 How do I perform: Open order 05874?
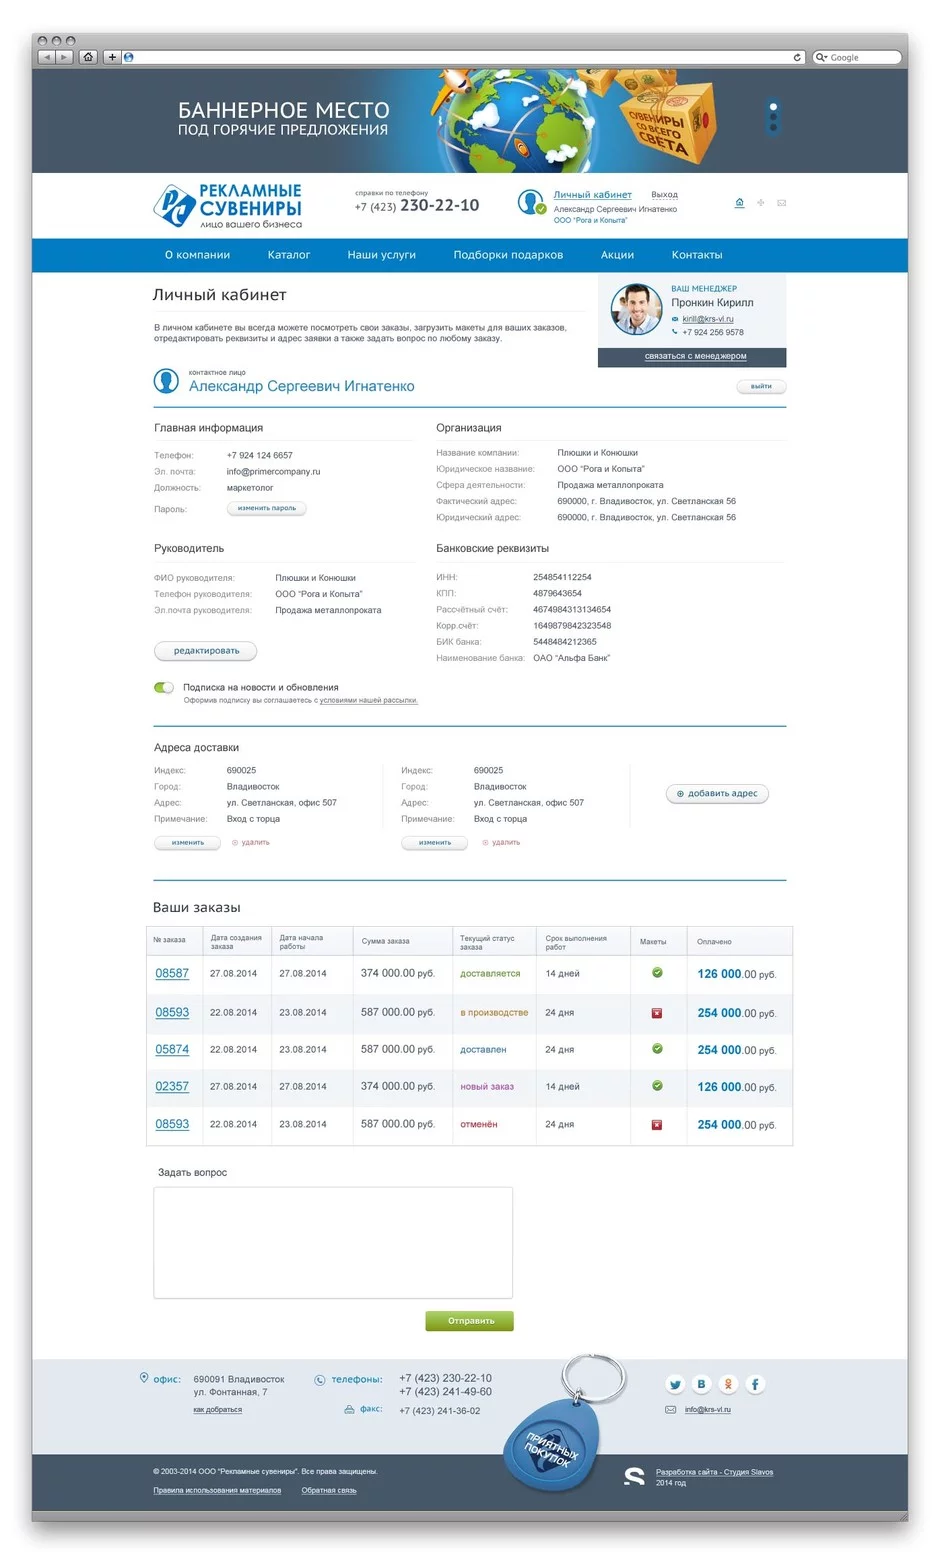172,1050
